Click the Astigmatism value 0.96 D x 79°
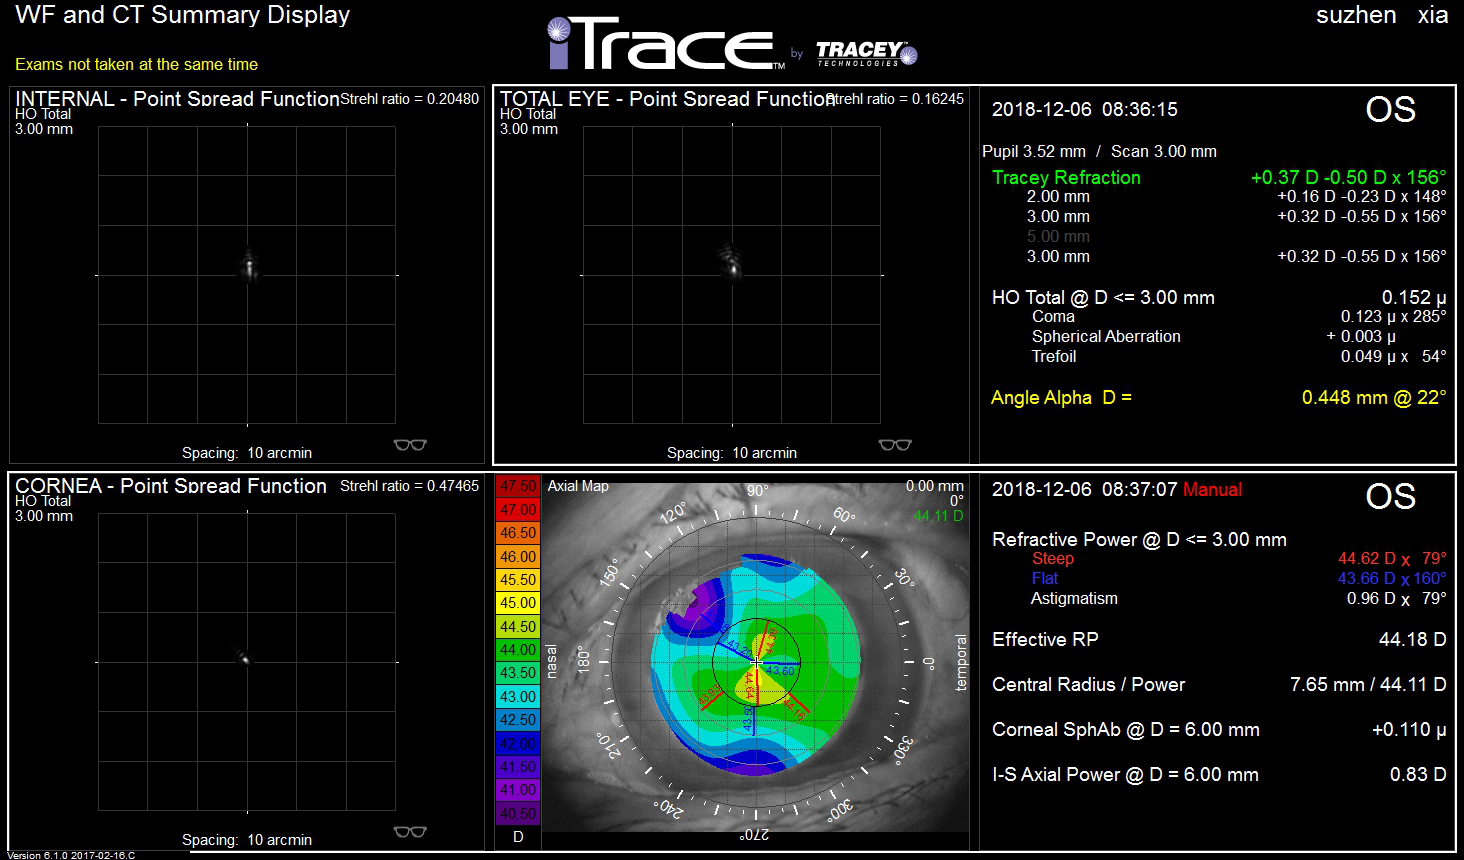This screenshot has width=1464, height=860. [x=1396, y=598]
